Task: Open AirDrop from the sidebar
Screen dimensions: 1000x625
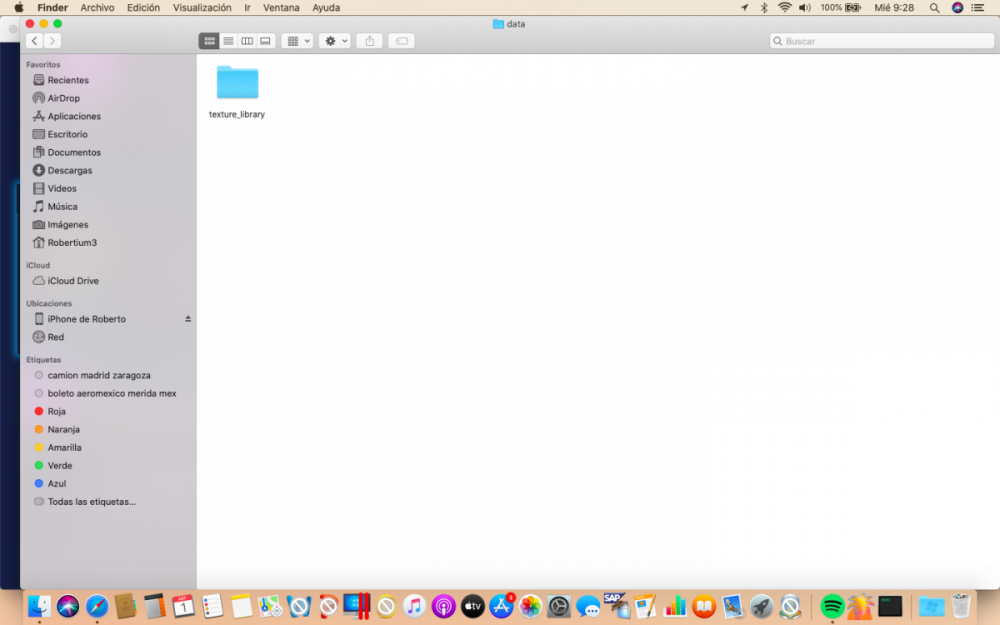Action: (x=63, y=98)
